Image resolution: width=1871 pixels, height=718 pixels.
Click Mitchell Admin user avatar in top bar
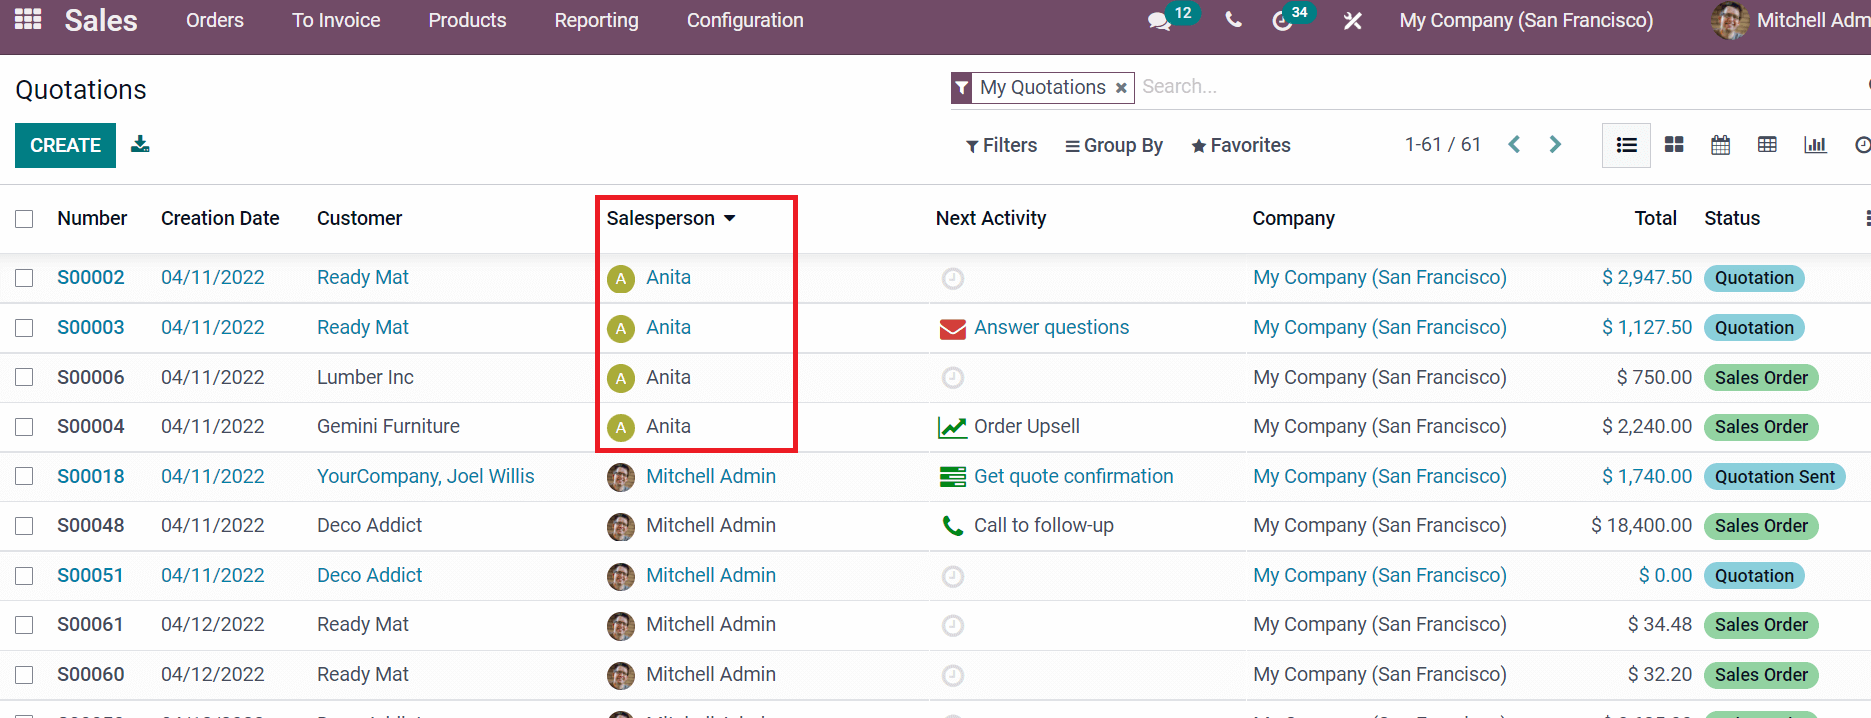pos(1730,20)
